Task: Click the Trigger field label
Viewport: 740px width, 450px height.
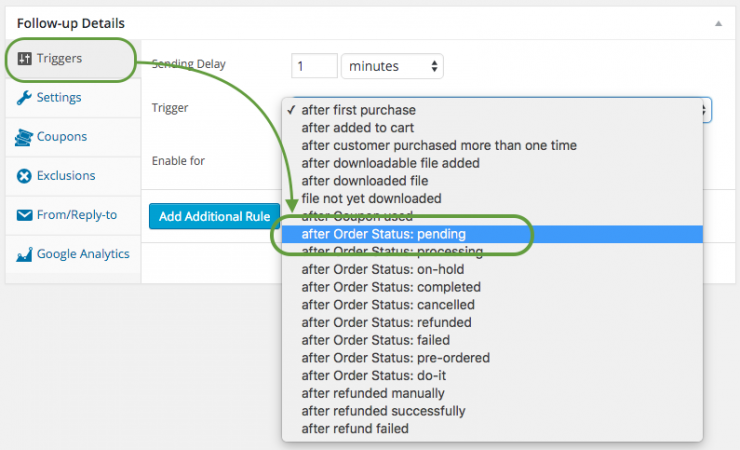Action: (x=170, y=108)
